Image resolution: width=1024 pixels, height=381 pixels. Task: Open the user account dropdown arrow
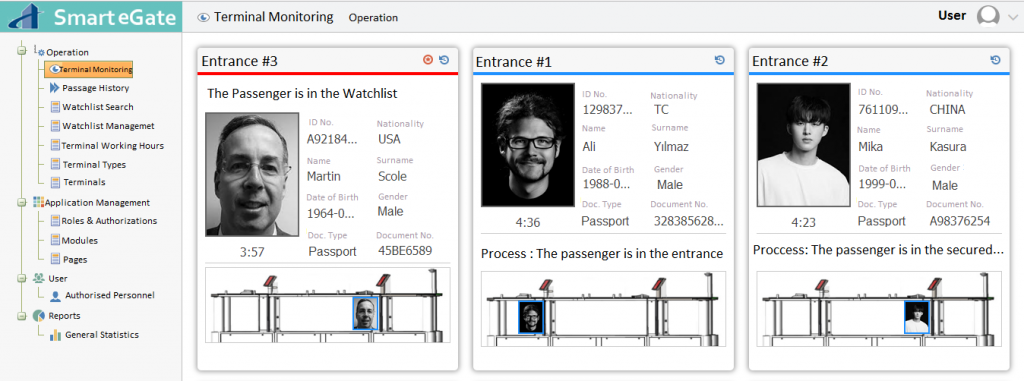[1013, 18]
